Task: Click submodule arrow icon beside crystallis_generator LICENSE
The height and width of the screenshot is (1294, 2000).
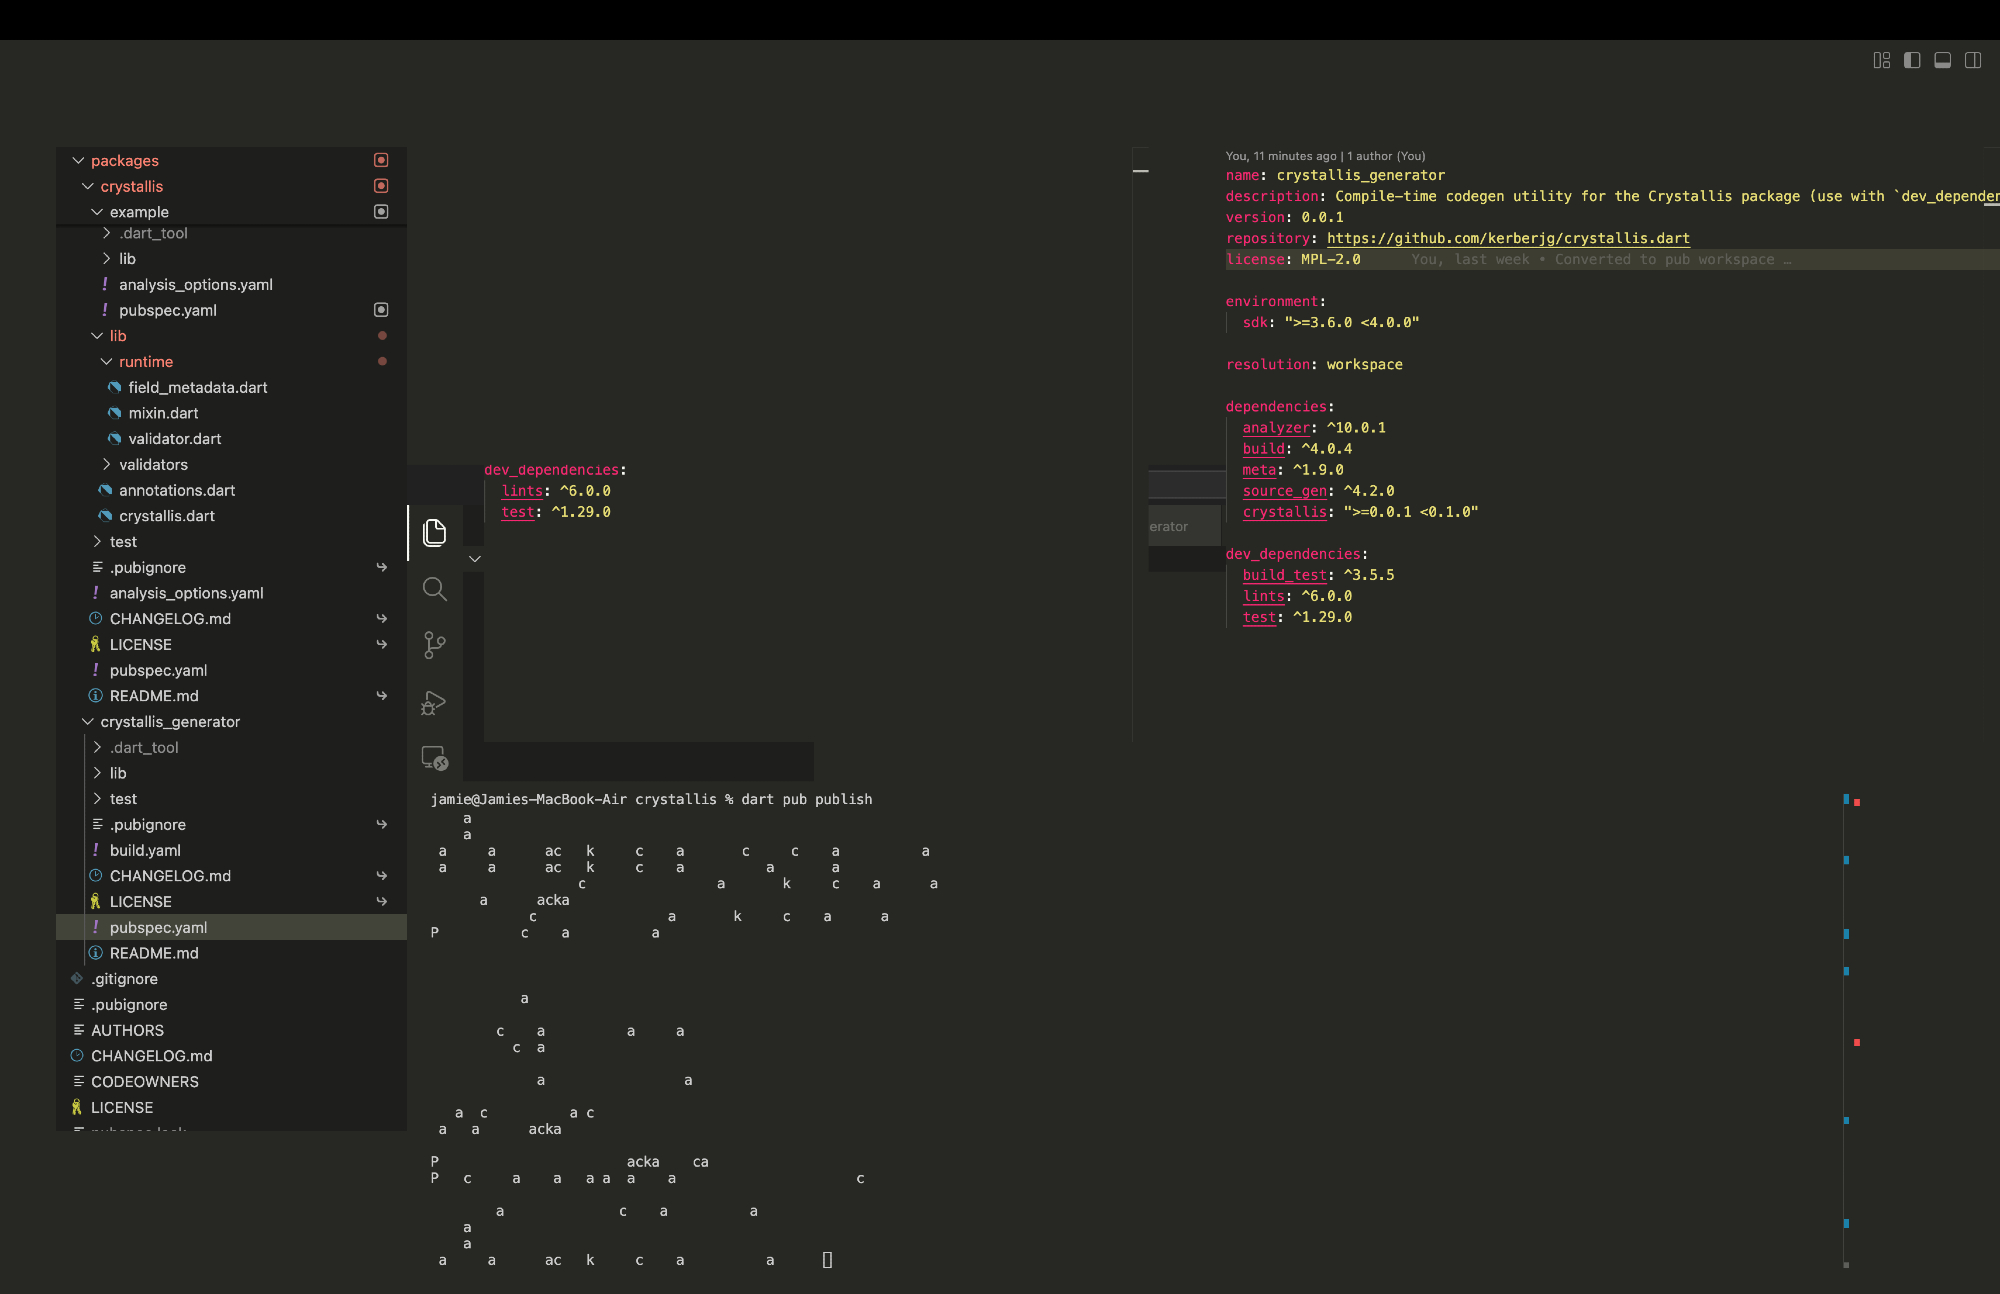Action: [x=381, y=902]
